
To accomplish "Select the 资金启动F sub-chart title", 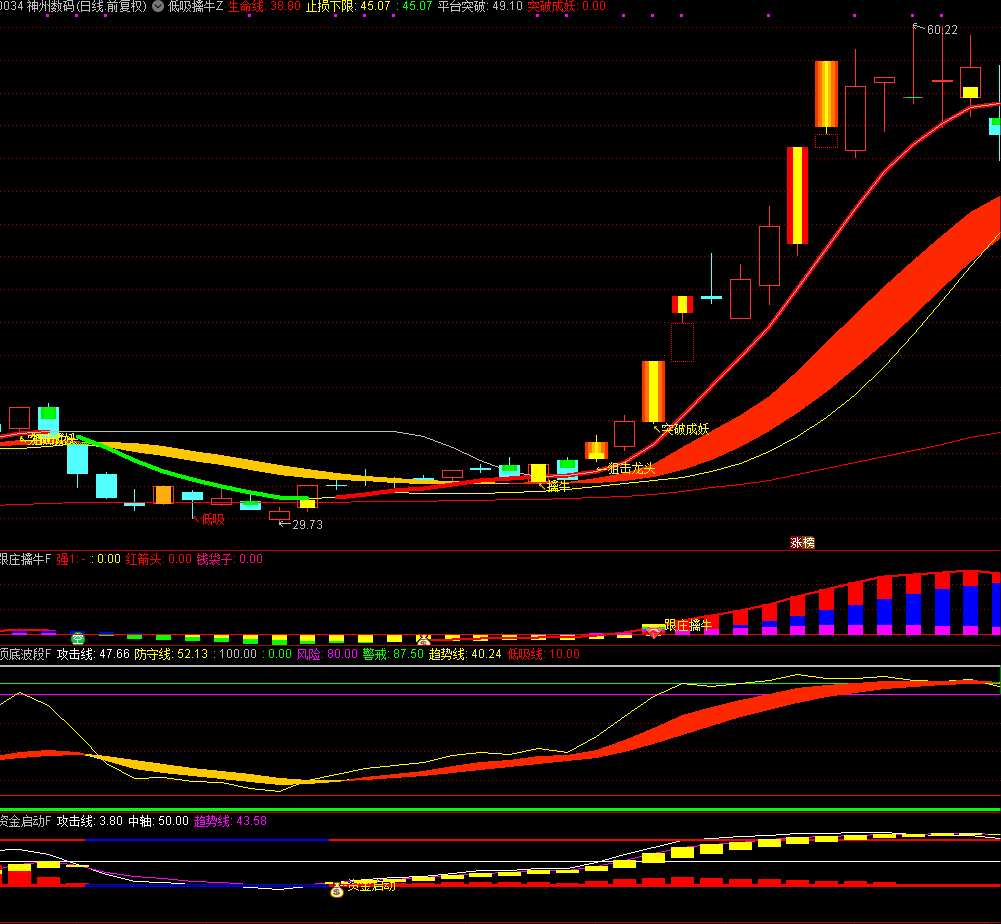I will [x=25, y=821].
